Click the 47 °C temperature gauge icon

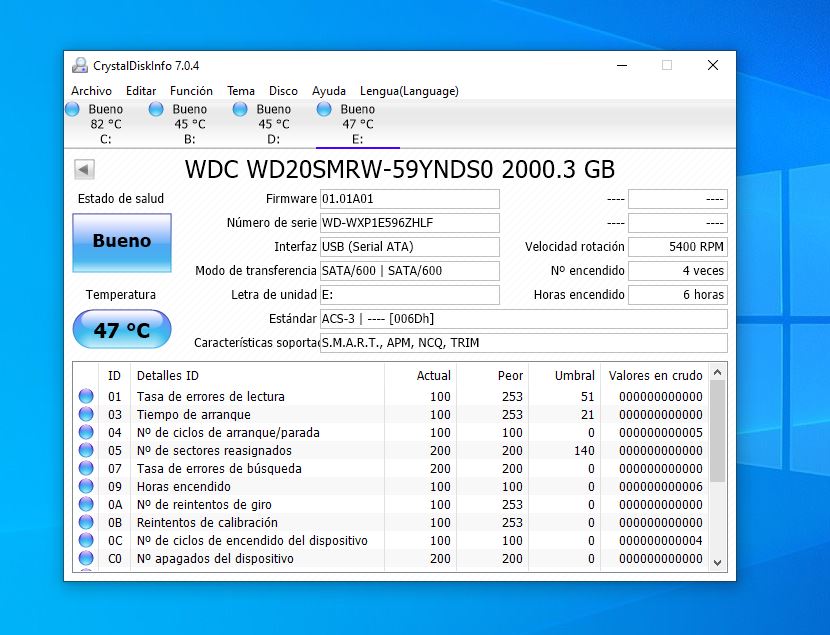click(x=121, y=329)
